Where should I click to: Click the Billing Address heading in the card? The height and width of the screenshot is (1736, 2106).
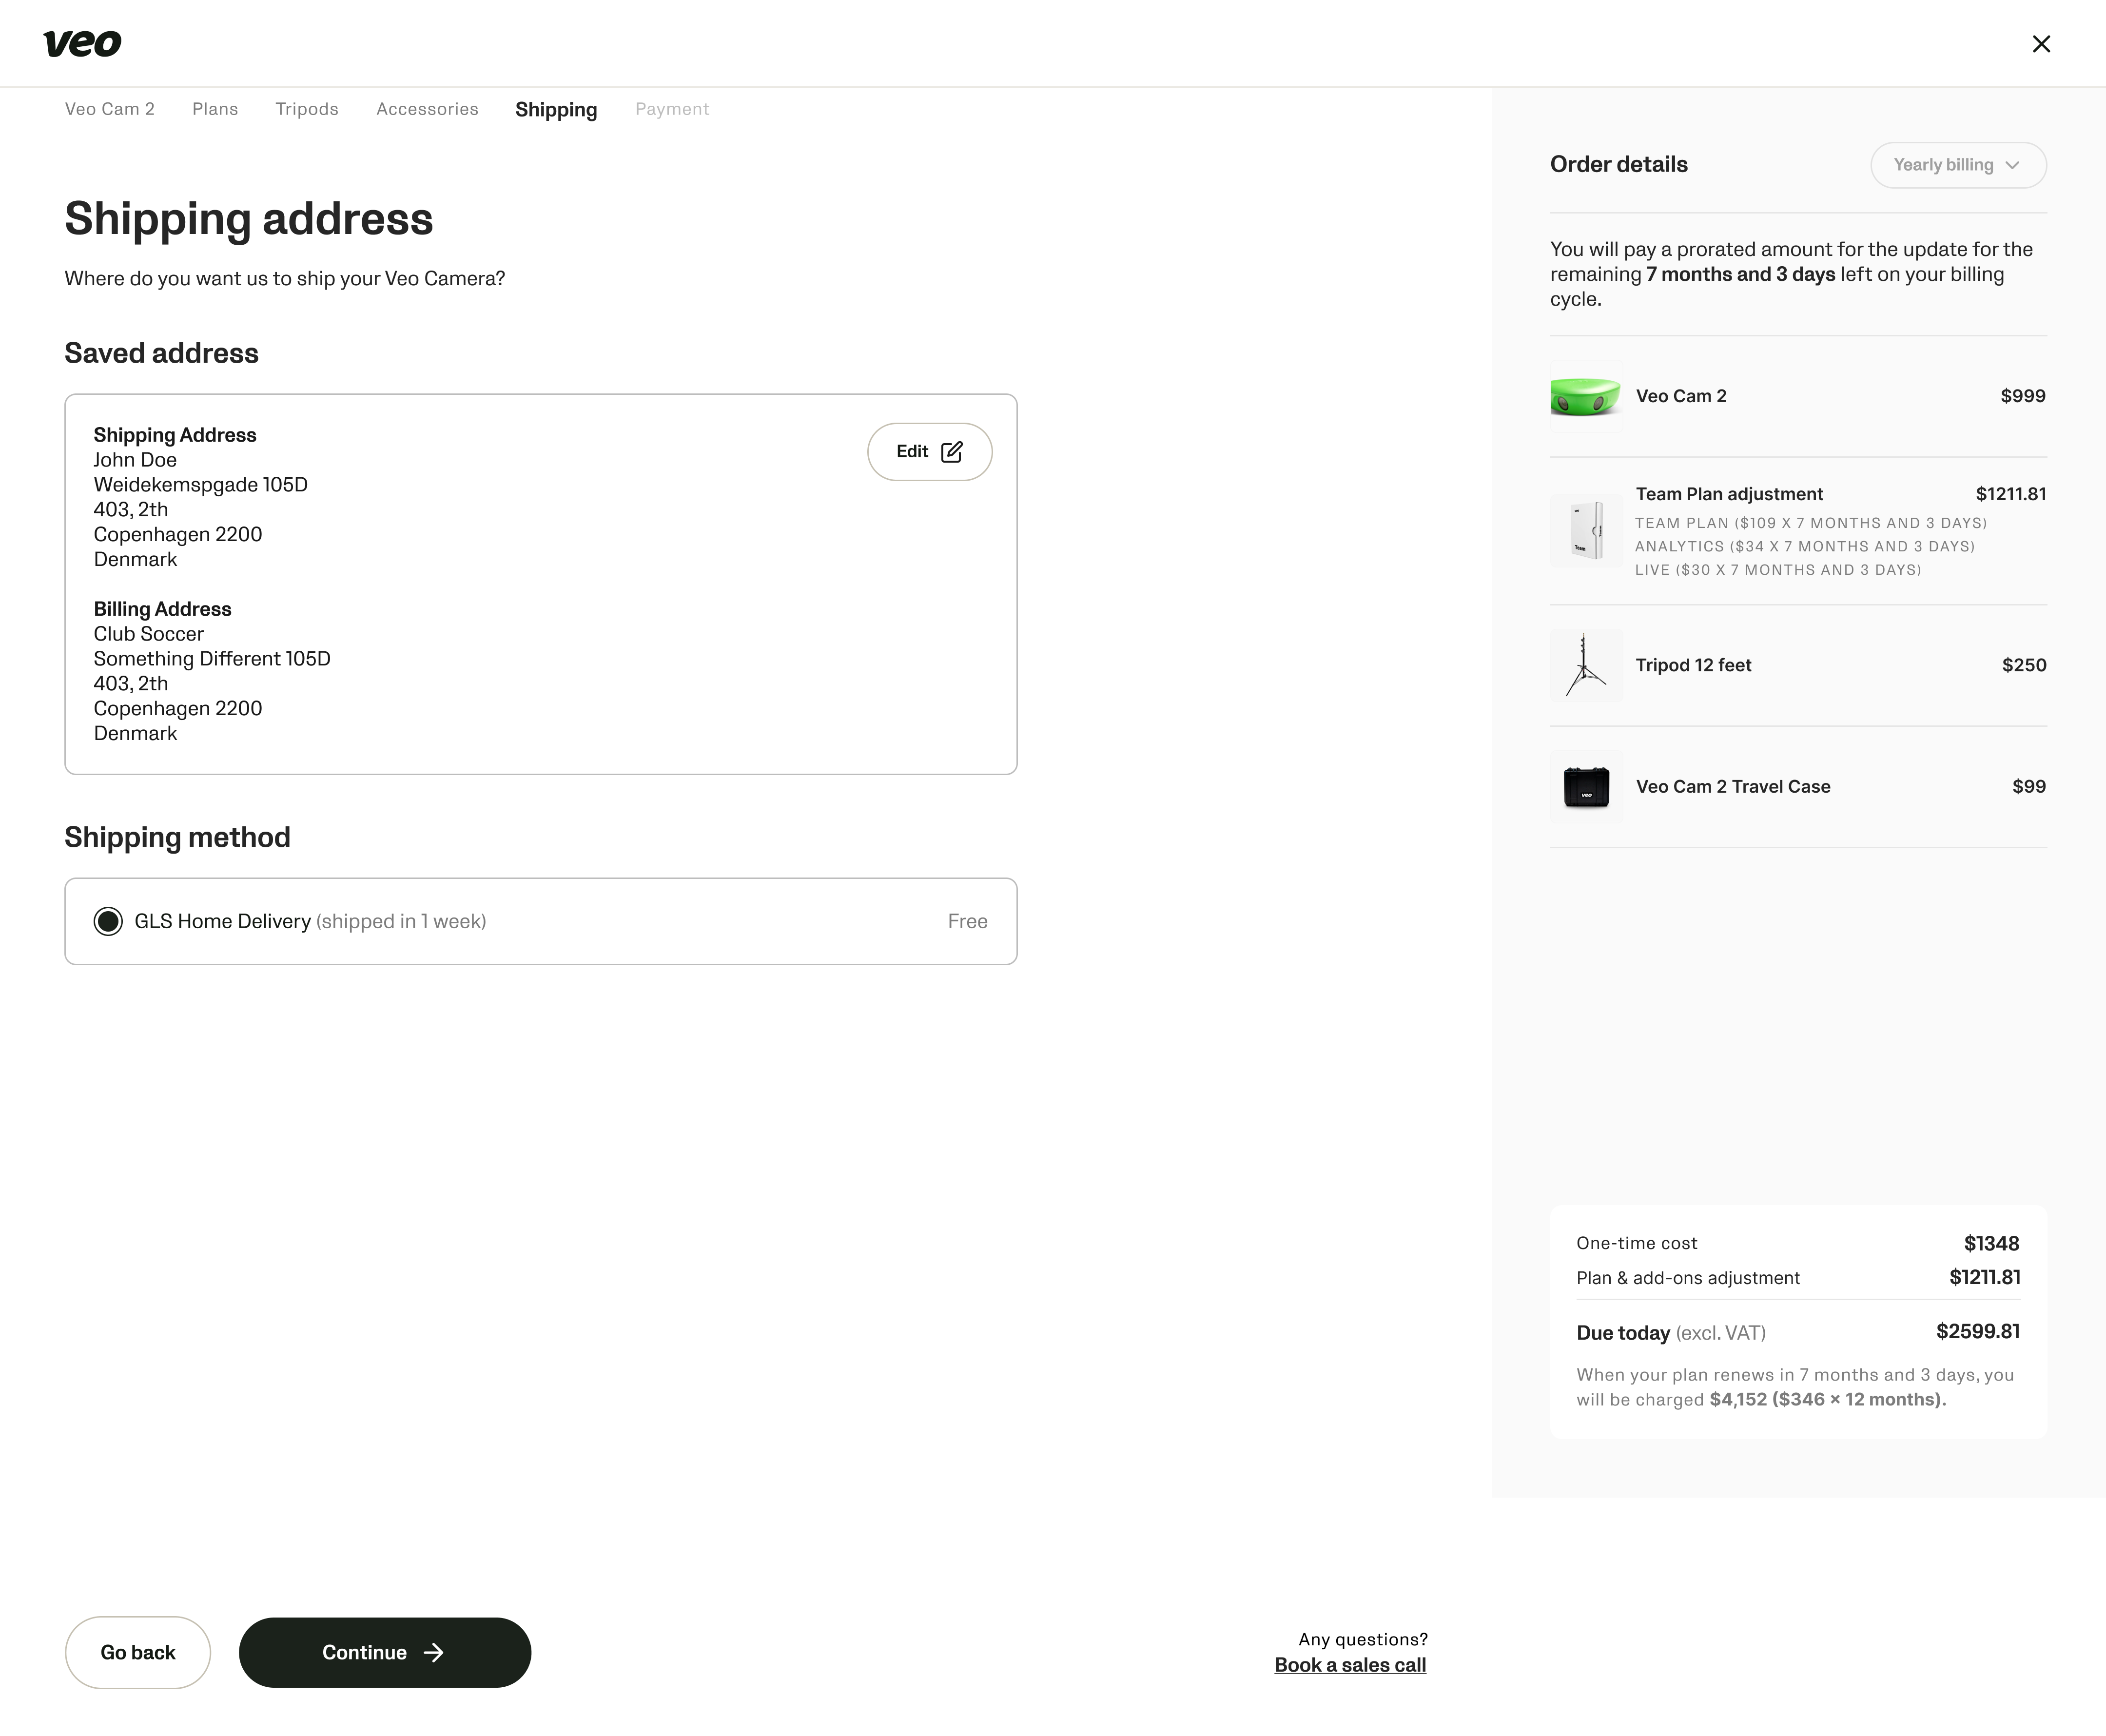(x=162, y=609)
